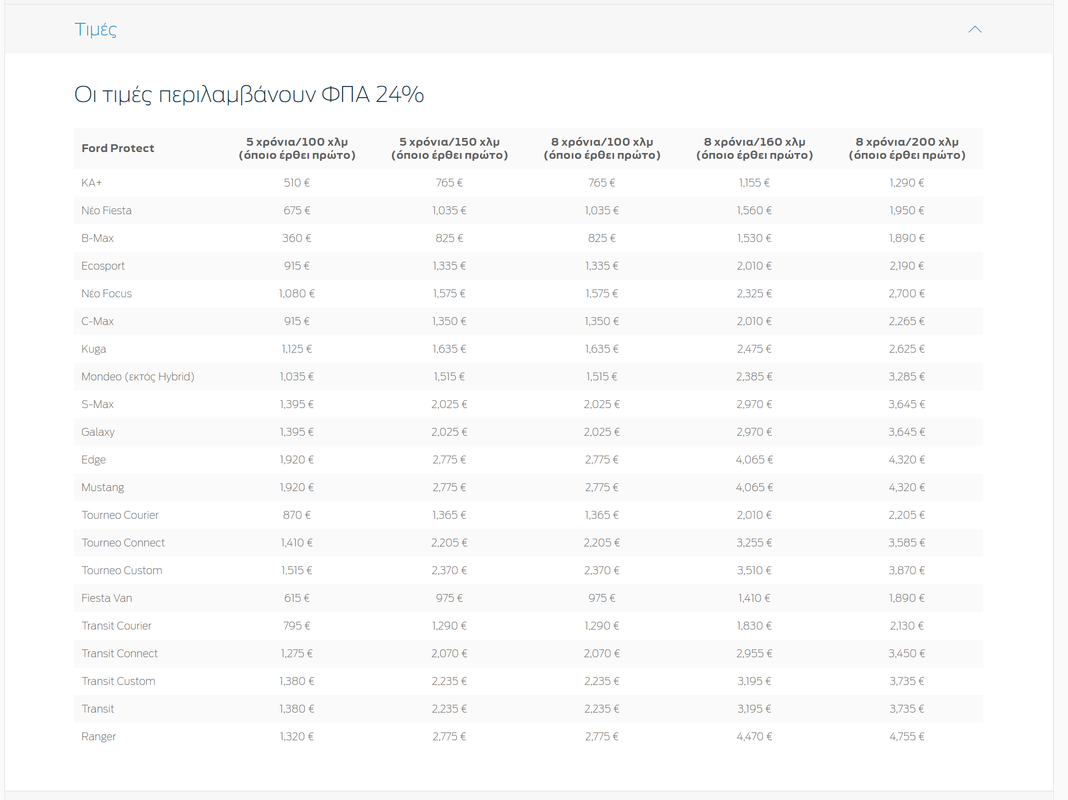Click the Transit Connect 3,450 € price

(907, 654)
